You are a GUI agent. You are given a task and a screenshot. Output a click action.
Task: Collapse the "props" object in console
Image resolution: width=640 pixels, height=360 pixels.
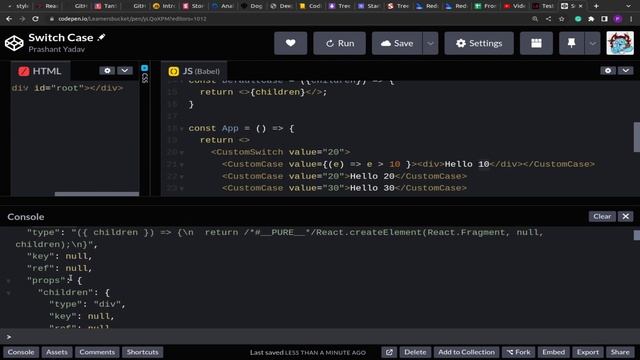[9, 281]
